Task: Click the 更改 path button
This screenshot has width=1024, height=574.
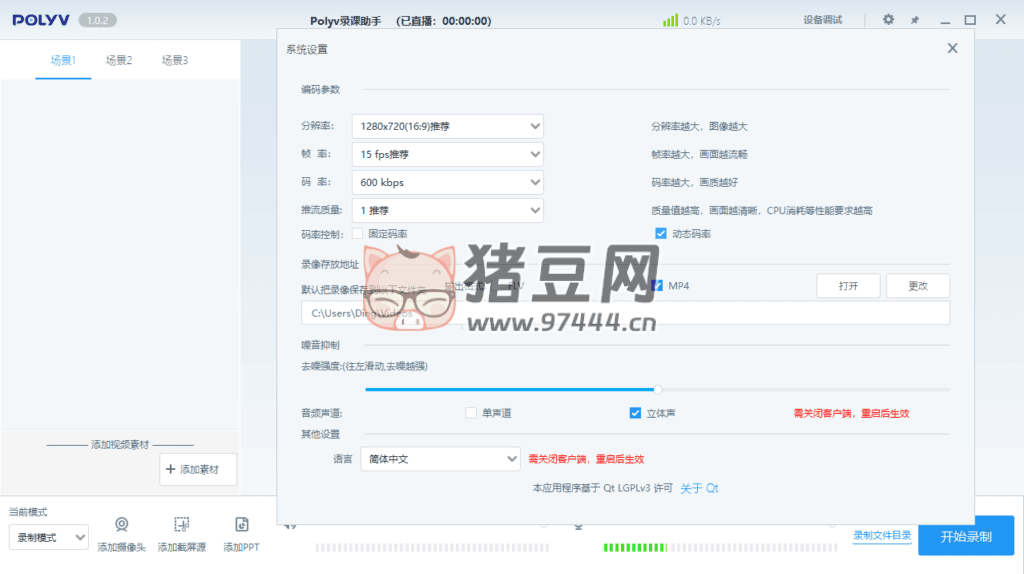Action: pyautogui.click(x=918, y=285)
